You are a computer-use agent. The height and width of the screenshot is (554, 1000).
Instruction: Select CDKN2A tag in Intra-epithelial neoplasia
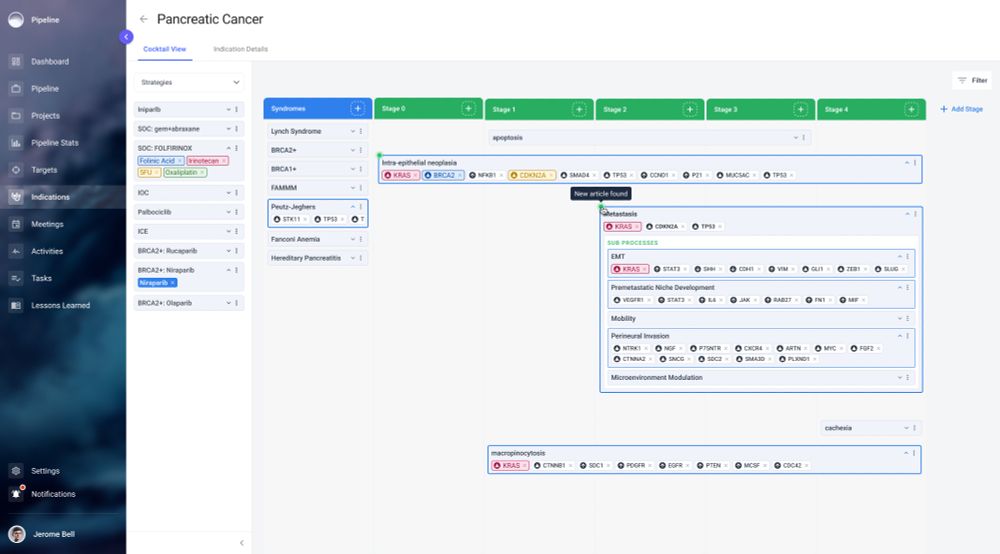(531, 175)
